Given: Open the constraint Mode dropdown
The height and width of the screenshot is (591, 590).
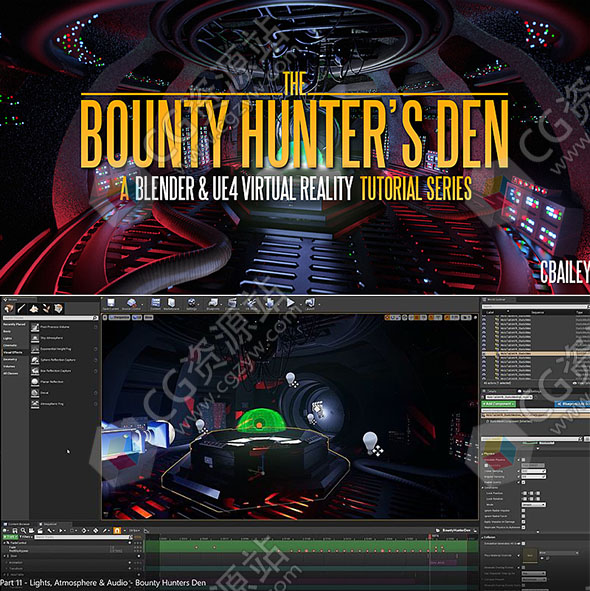Looking at the screenshot, I should tap(533, 505).
